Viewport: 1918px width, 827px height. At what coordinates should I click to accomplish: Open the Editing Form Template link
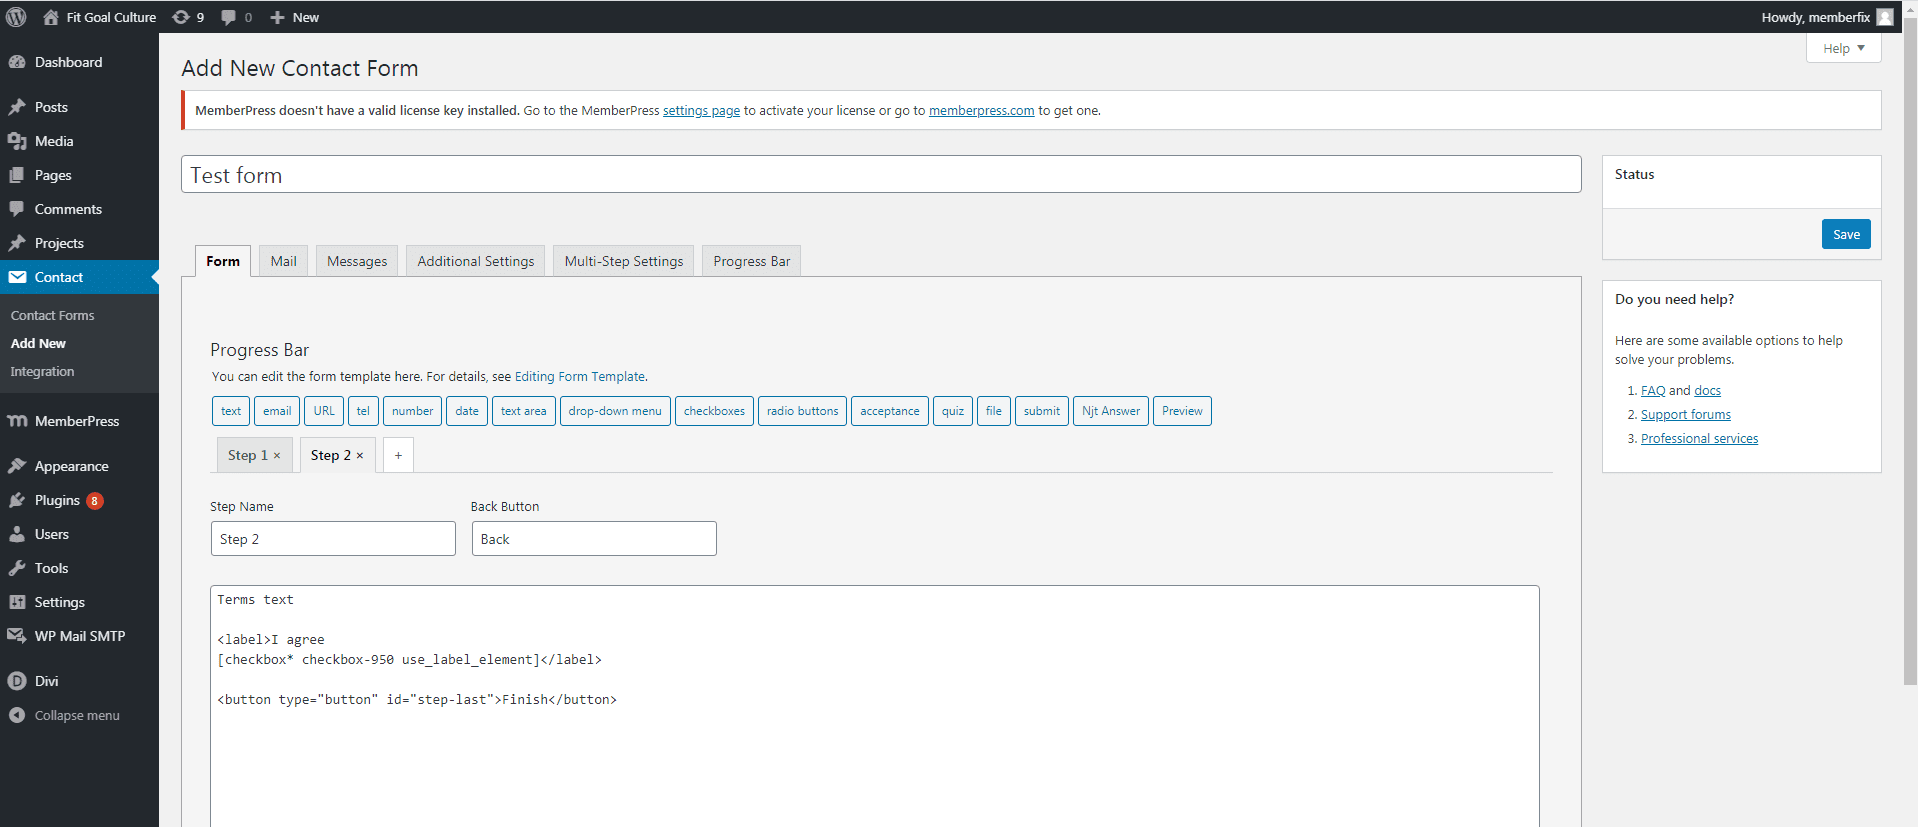click(x=580, y=377)
